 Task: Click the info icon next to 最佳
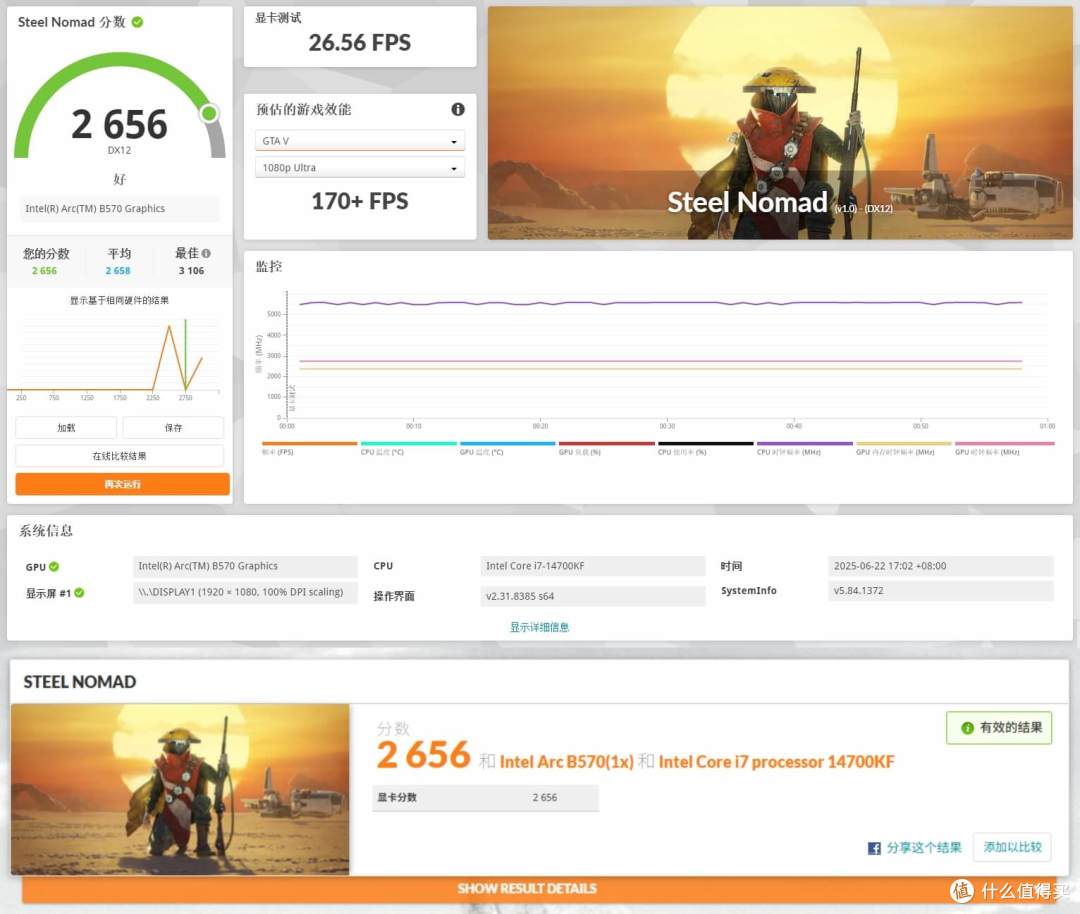(206, 253)
